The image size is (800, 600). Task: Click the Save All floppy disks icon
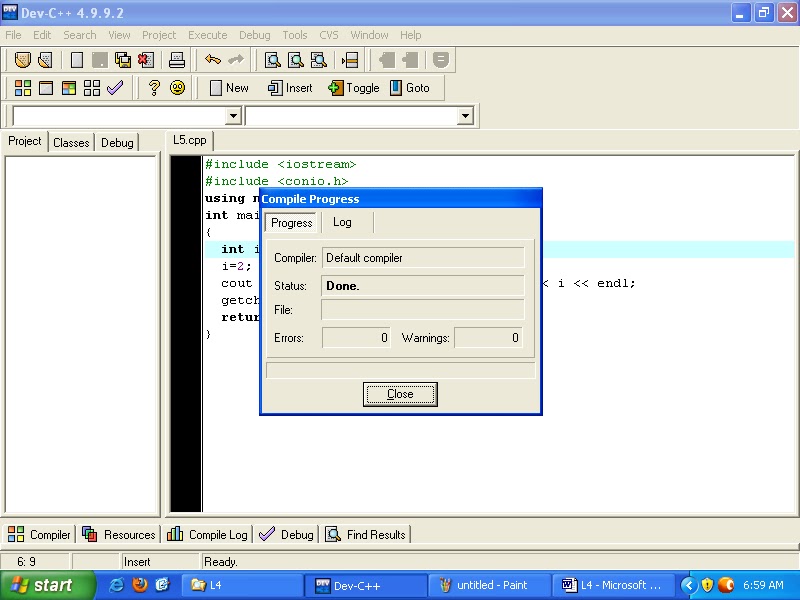pos(123,60)
